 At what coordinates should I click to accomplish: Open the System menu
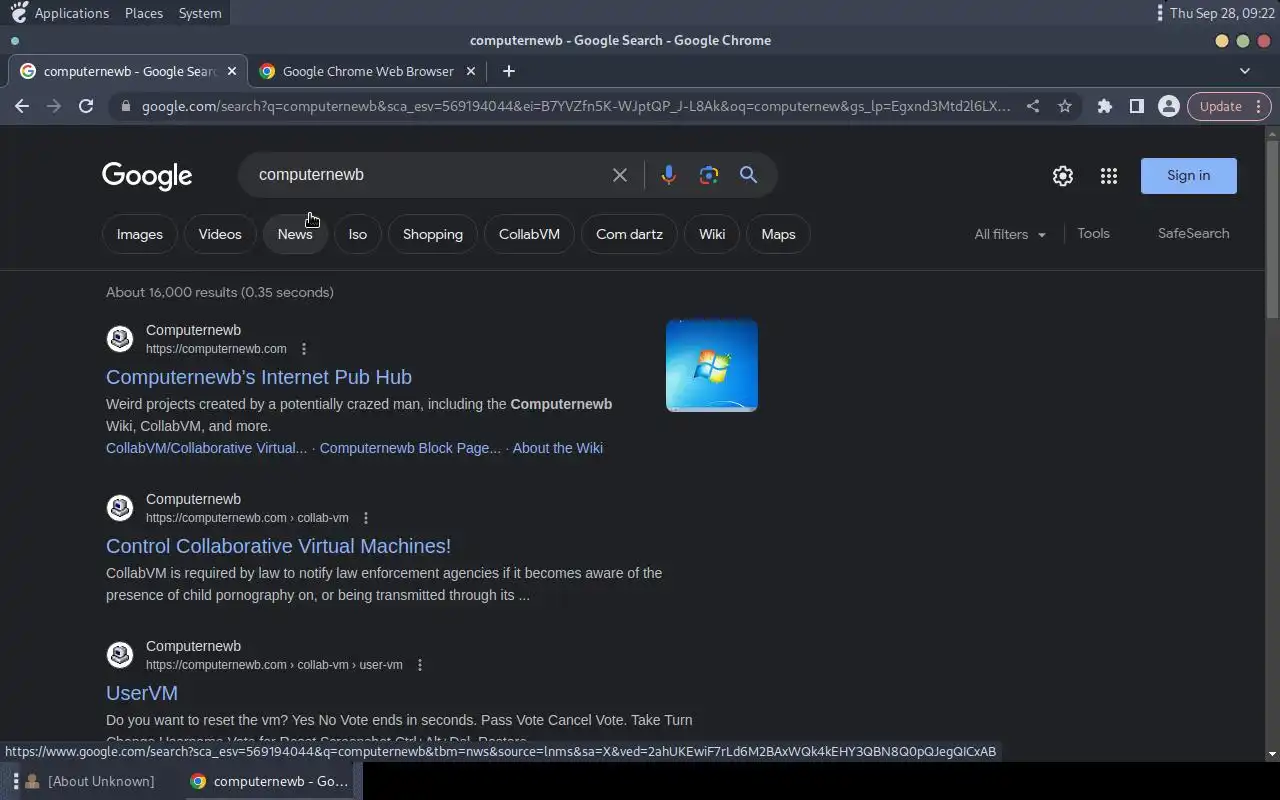[200, 13]
